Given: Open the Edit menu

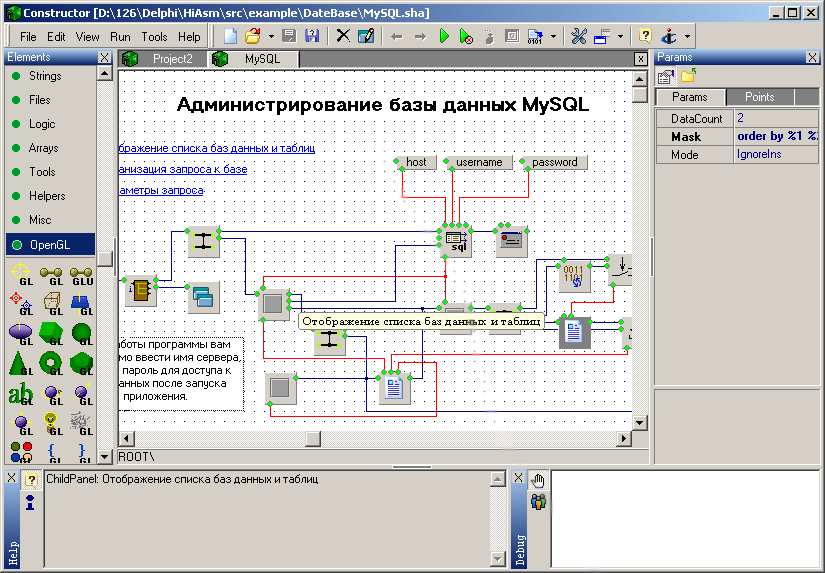Looking at the screenshot, I should (x=56, y=36).
